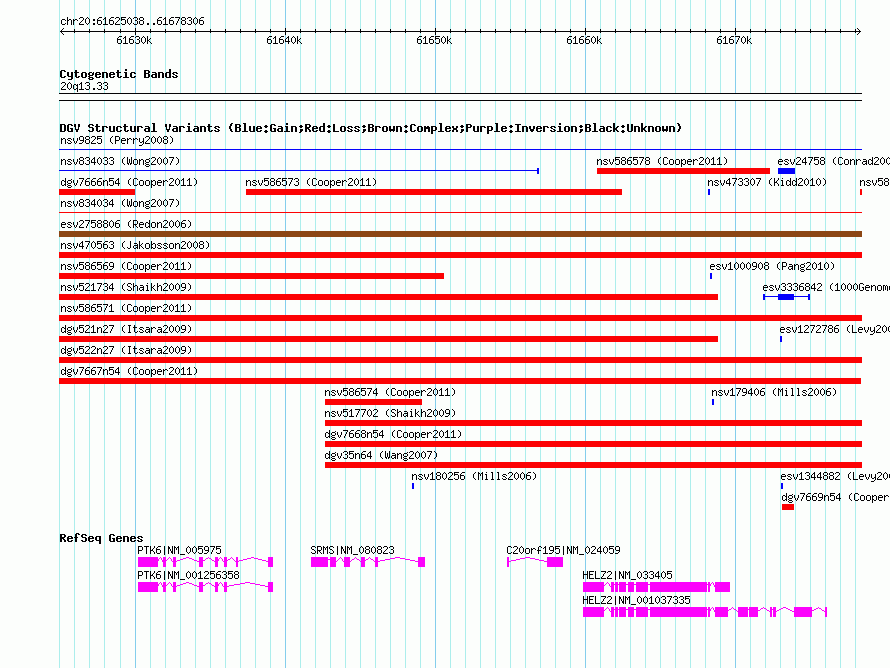Click the Cytogenetic Bands track heading
The width and height of the screenshot is (890, 668).
tap(119, 74)
